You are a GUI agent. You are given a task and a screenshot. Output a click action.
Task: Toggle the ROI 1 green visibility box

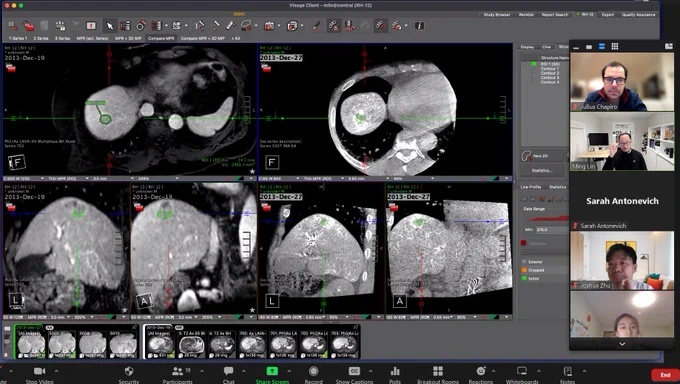[534, 64]
